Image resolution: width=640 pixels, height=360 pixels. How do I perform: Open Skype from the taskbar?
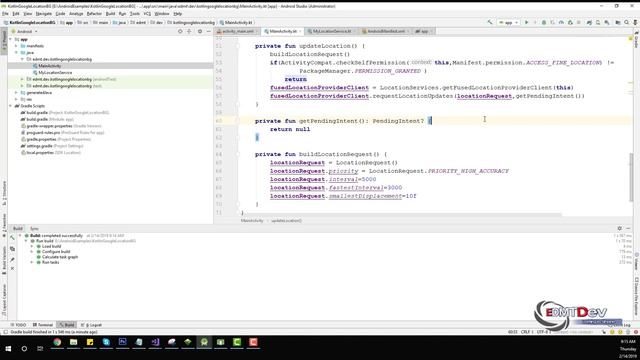106,342
